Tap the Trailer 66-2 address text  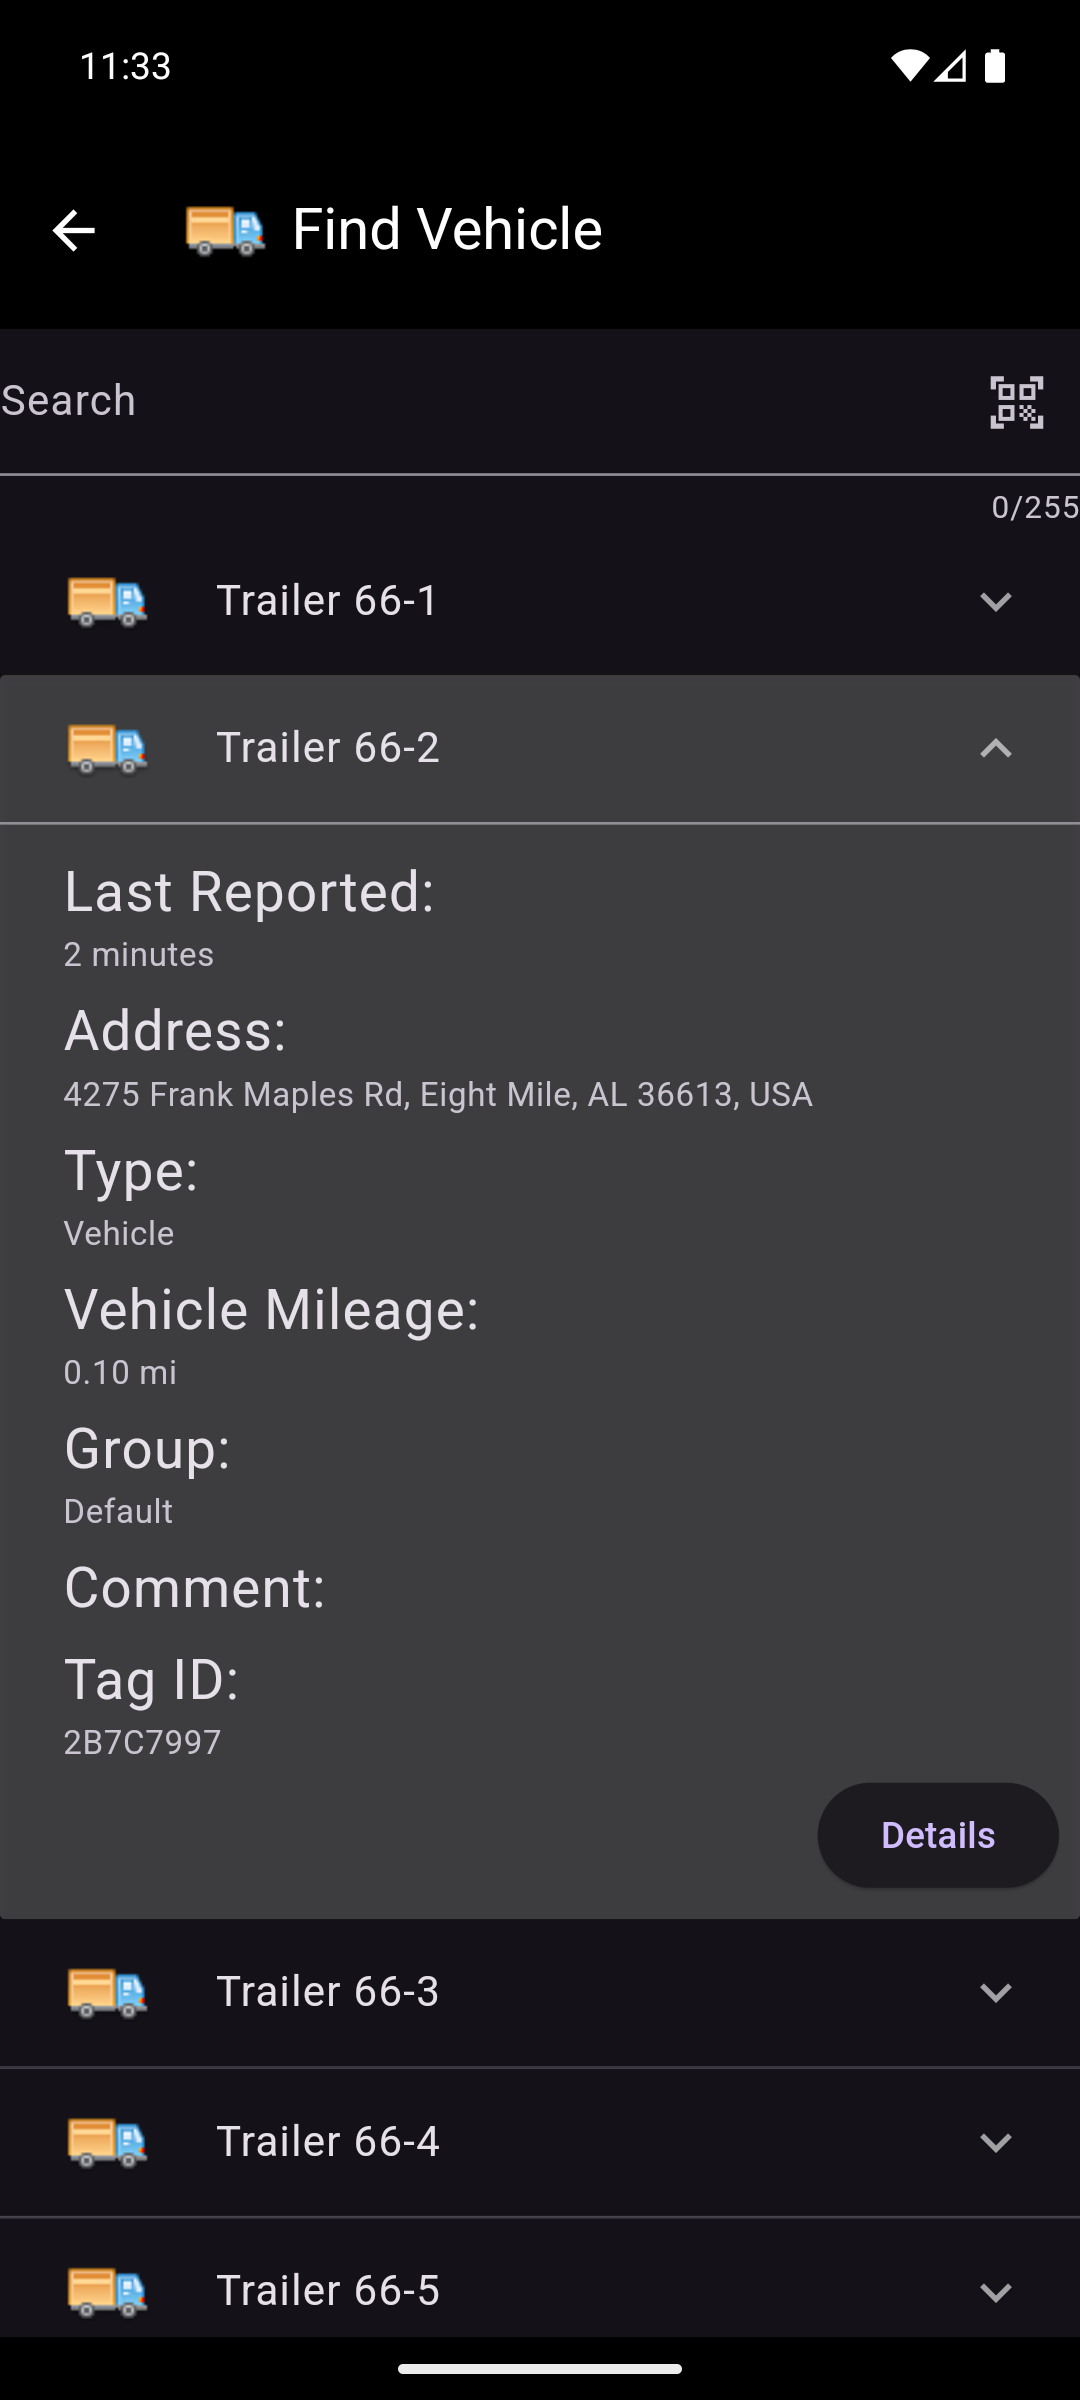point(438,1094)
